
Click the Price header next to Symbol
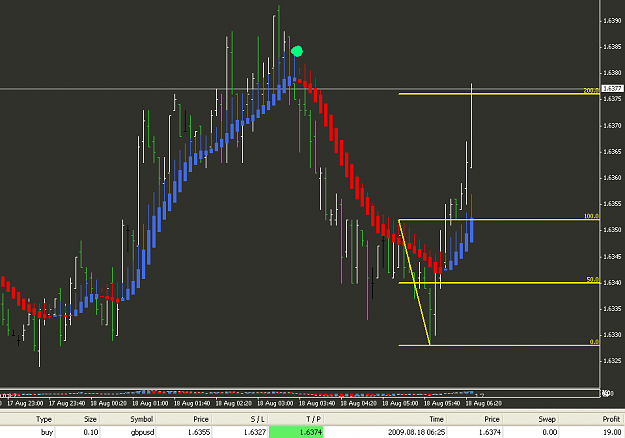click(201, 419)
